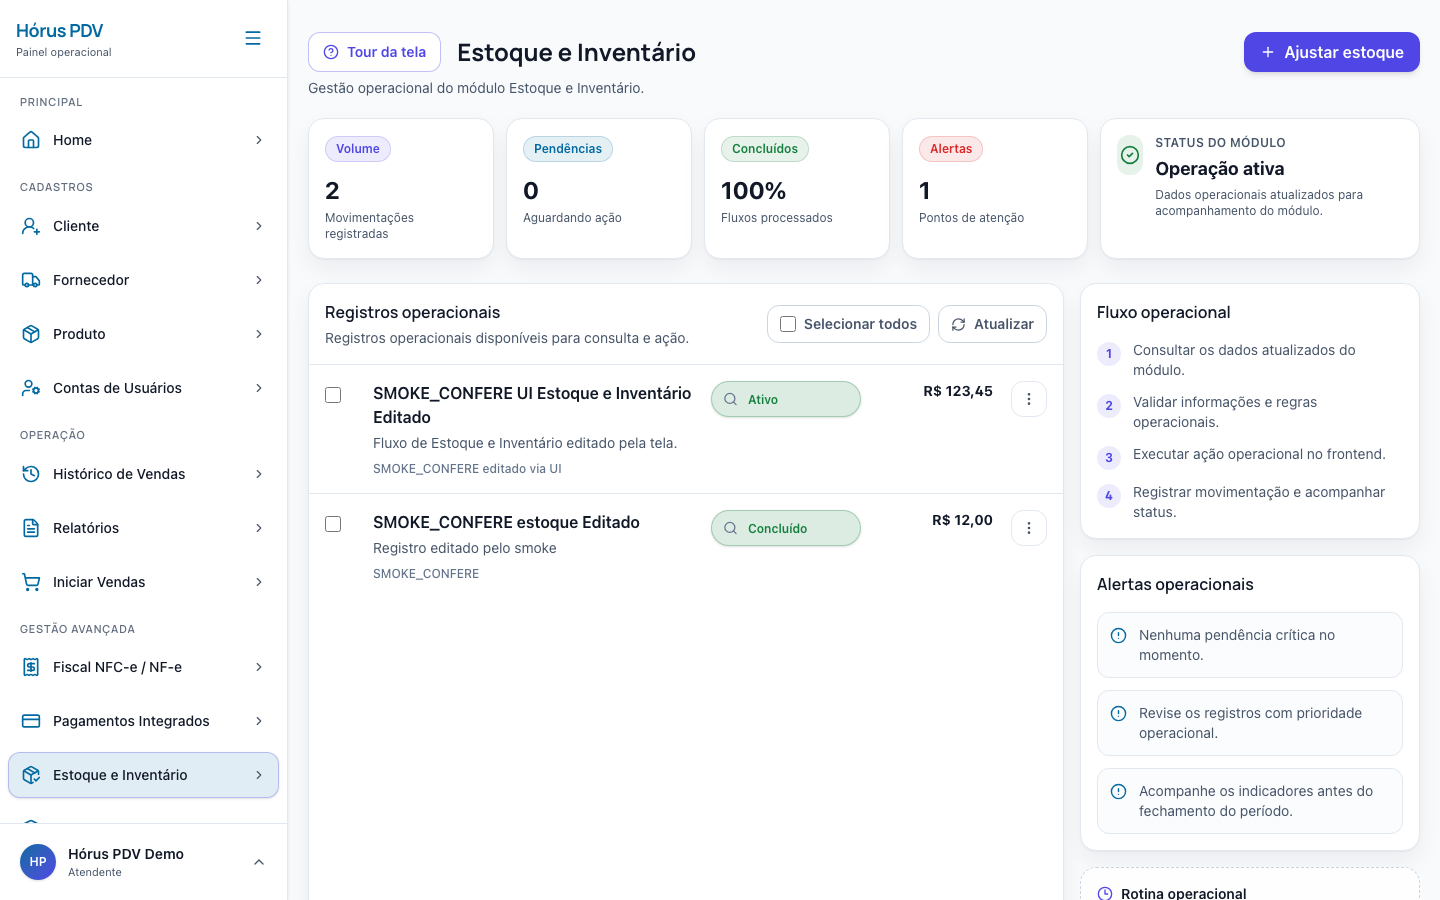Open the Pagamentos Integrados menu item
Screen dimensions: 1440x900
point(143,721)
